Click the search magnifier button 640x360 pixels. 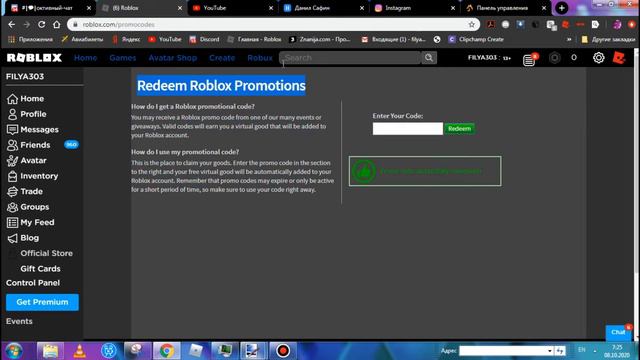429,58
